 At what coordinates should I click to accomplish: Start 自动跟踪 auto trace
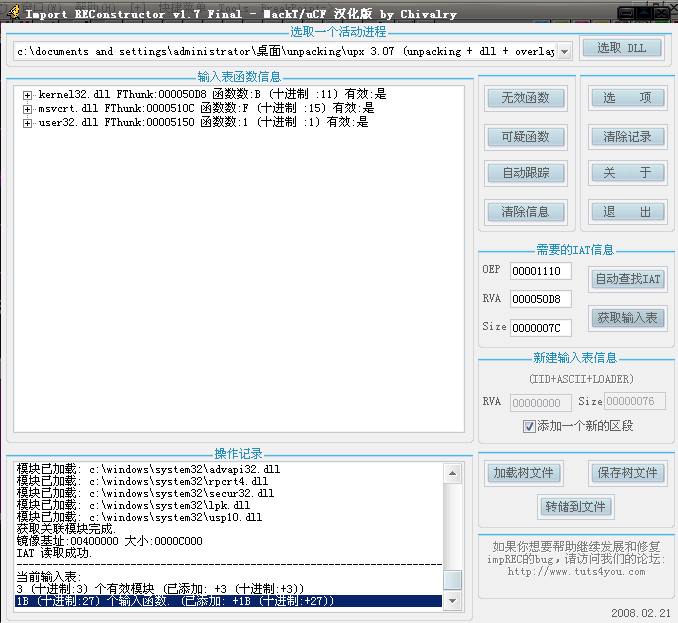[x=526, y=173]
